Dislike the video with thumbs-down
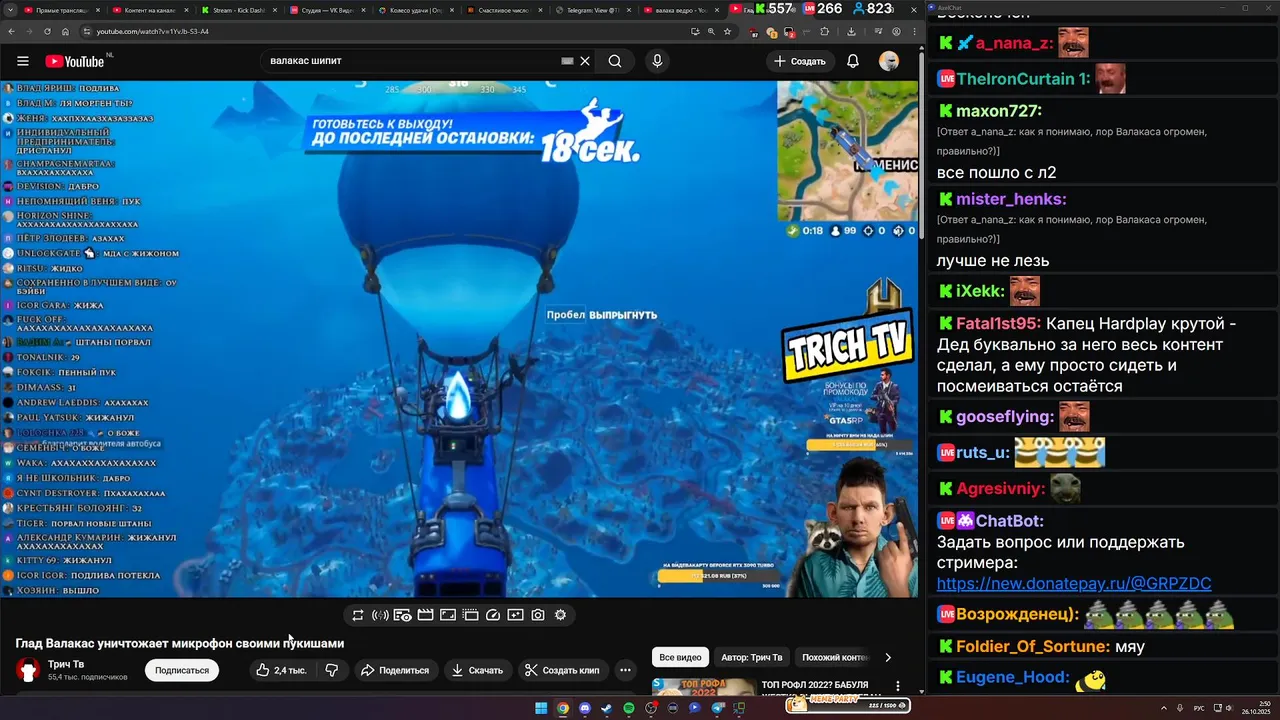This screenshot has width=1280, height=720. click(x=332, y=670)
